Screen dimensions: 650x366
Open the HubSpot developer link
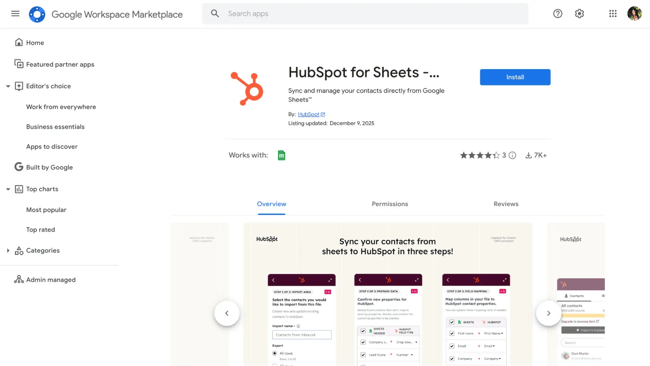coord(308,114)
